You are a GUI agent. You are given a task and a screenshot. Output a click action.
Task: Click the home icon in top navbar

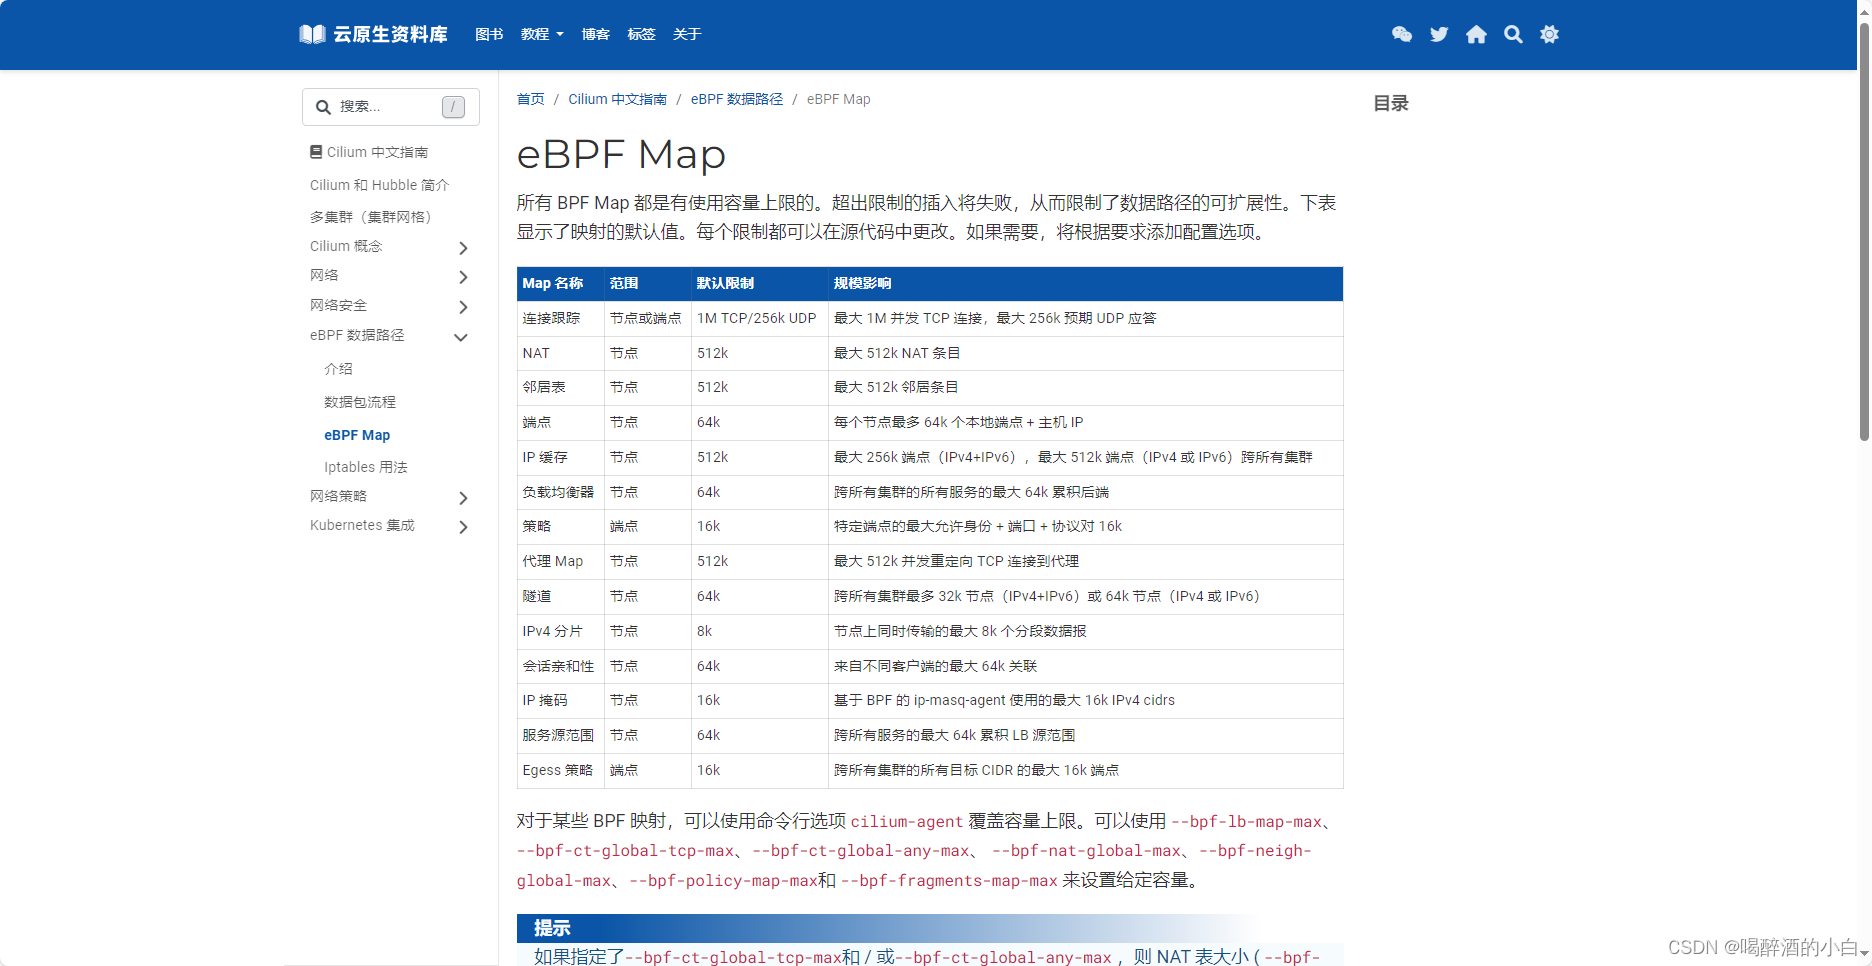pos(1475,34)
